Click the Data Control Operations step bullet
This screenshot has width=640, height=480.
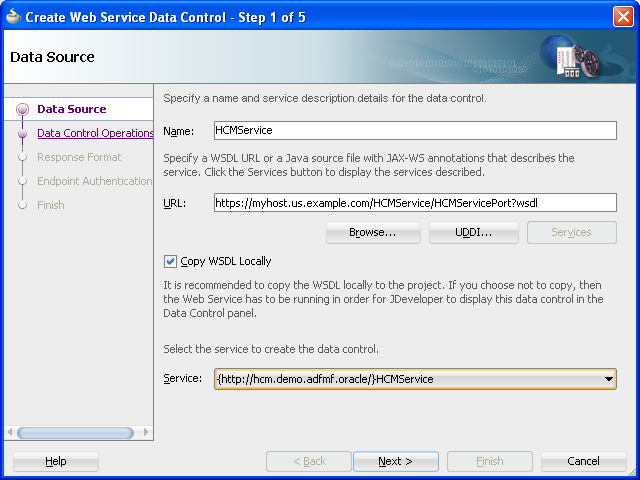[22, 133]
